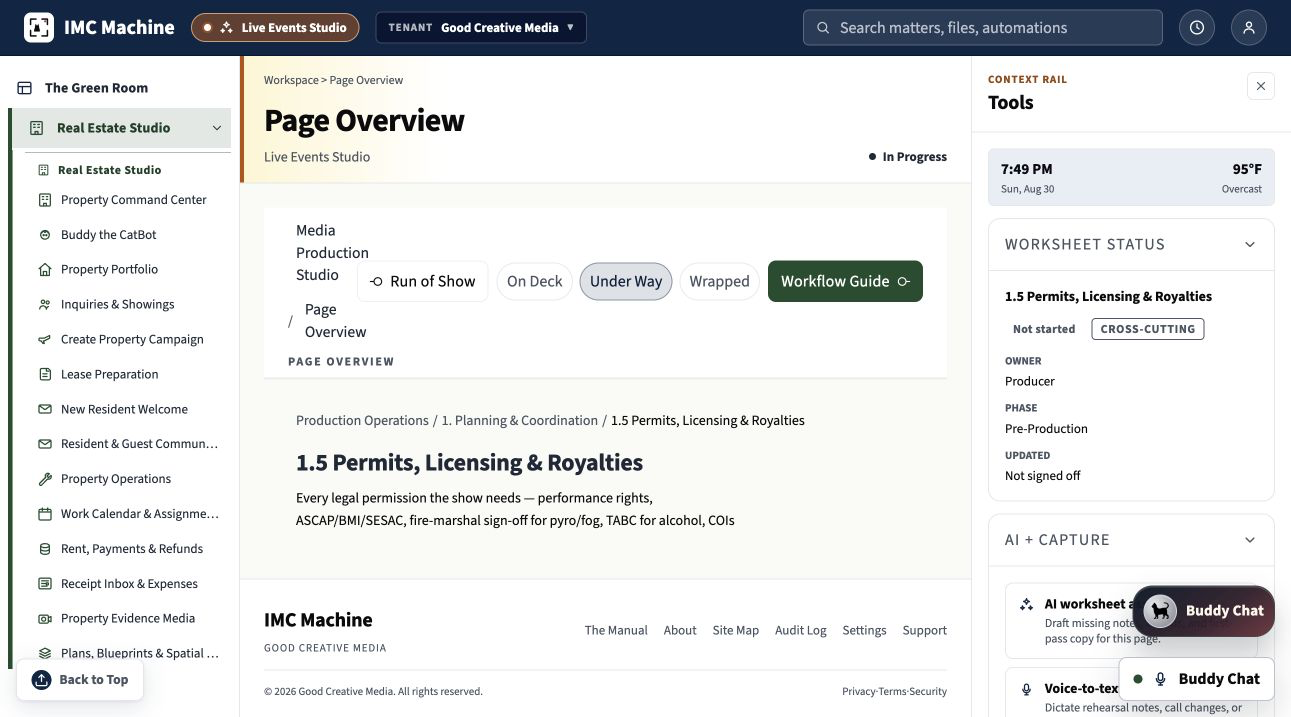Open Property Command Center in sidebar
Image resolution: width=1291 pixels, height=717 pixels.
[134, 200]
